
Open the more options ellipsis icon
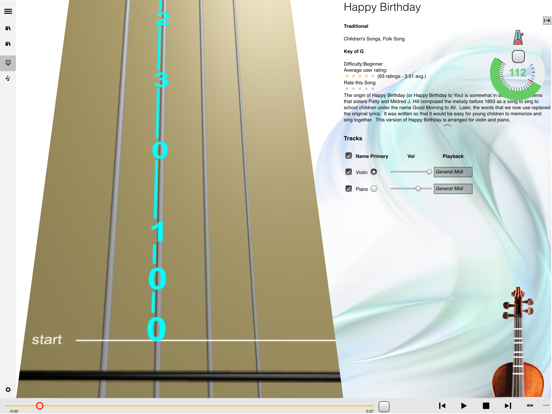546,406
